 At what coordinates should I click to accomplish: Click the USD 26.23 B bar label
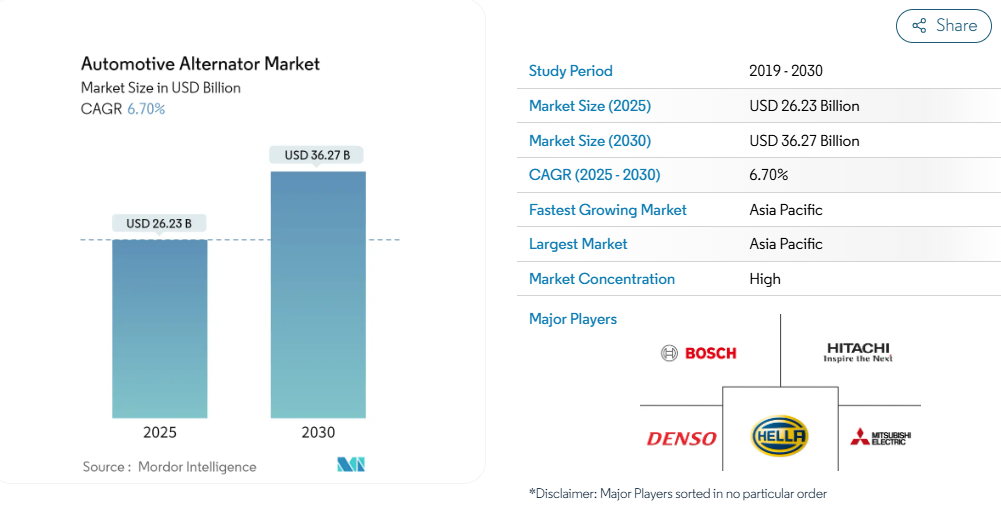click(159, 223)
